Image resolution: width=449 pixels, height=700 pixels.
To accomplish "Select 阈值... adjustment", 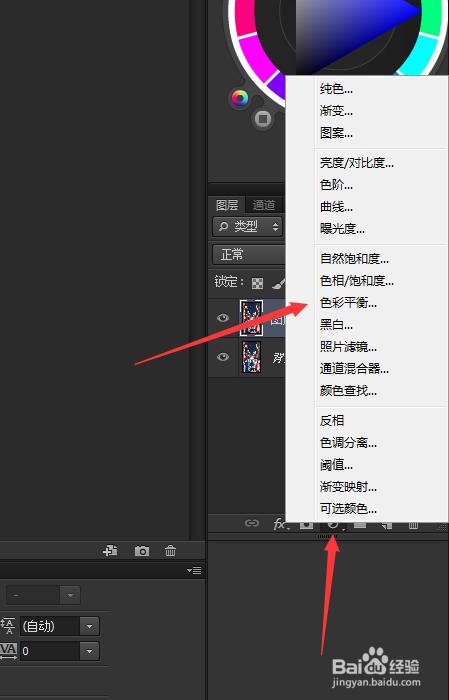I will (336, 465).
